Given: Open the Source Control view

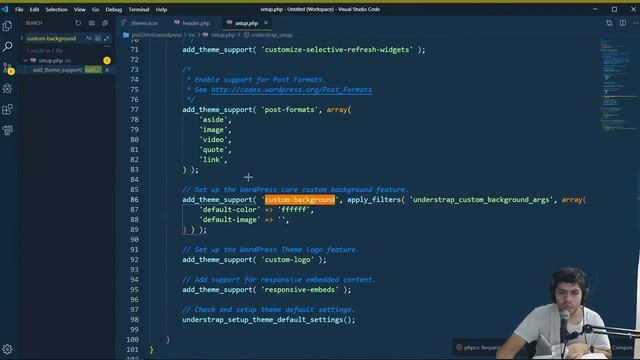Looking at the screenshot, I should (7, 68).
